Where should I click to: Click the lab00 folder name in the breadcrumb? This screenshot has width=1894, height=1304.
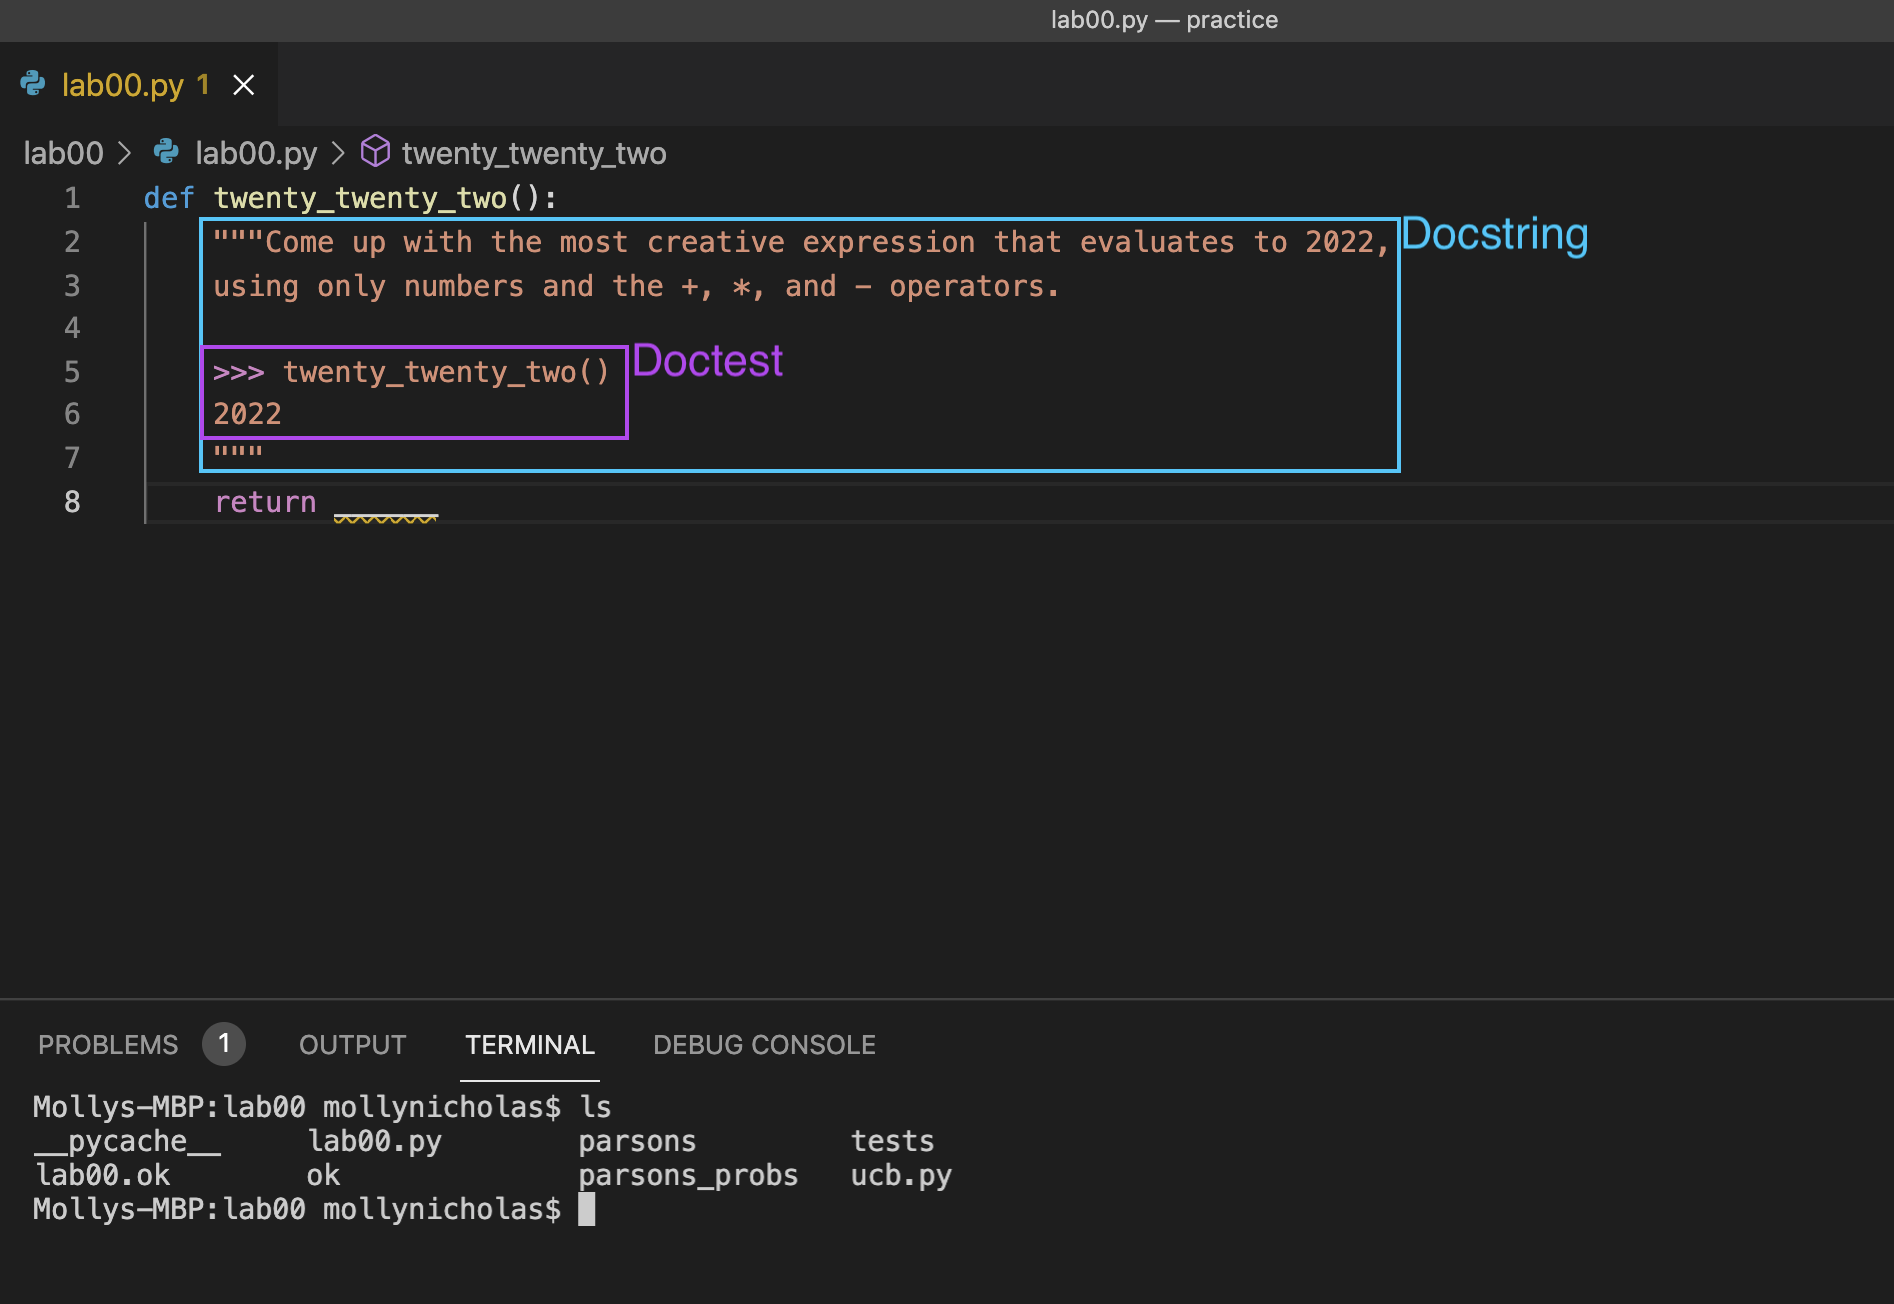coord(63,153)
